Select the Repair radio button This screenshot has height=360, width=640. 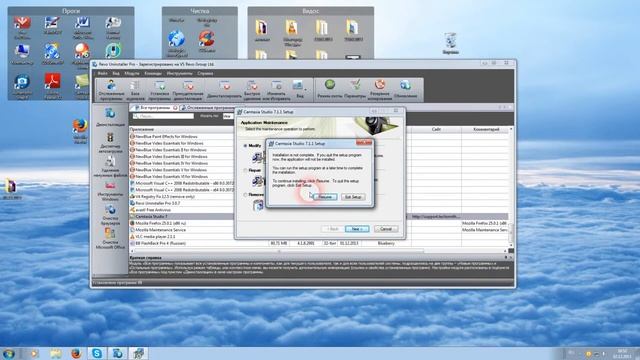click(245, 170)
